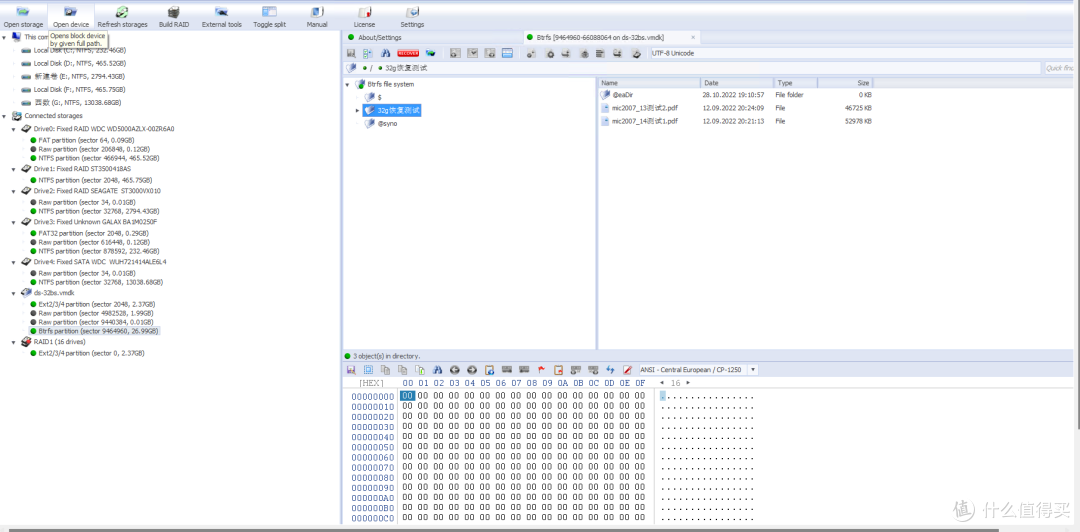Viewport: 1080px width, 532px height.
Task: Click the binoculars find icon in file toolbar
Action: pyautogui.click(x=385, y=53)
